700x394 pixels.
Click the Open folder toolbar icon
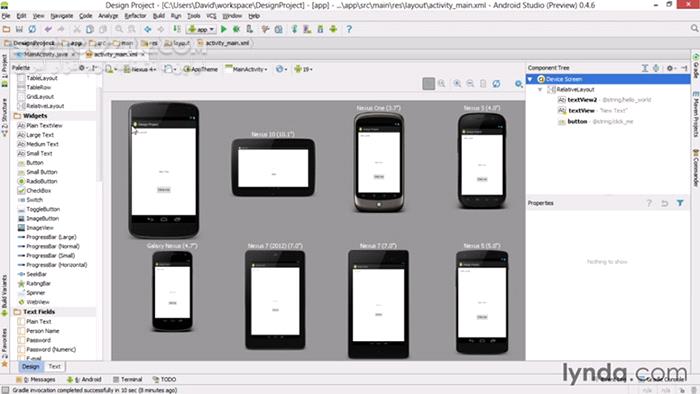tap(6, 29)
